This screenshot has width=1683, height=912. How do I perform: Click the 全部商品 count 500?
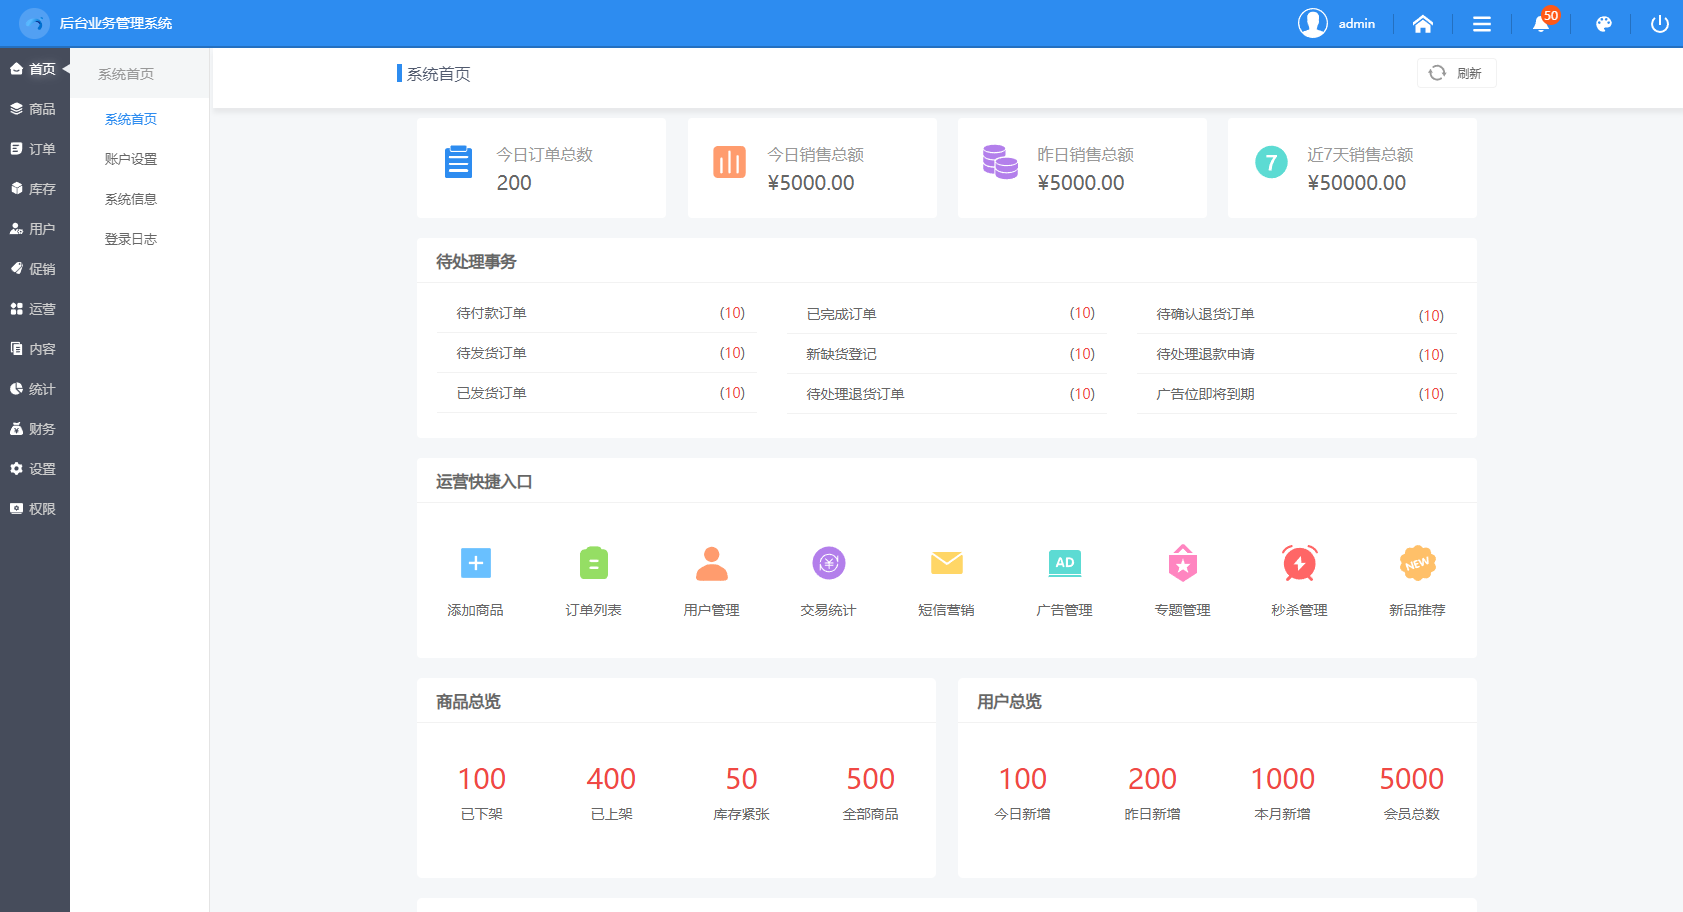click(871, 779)
